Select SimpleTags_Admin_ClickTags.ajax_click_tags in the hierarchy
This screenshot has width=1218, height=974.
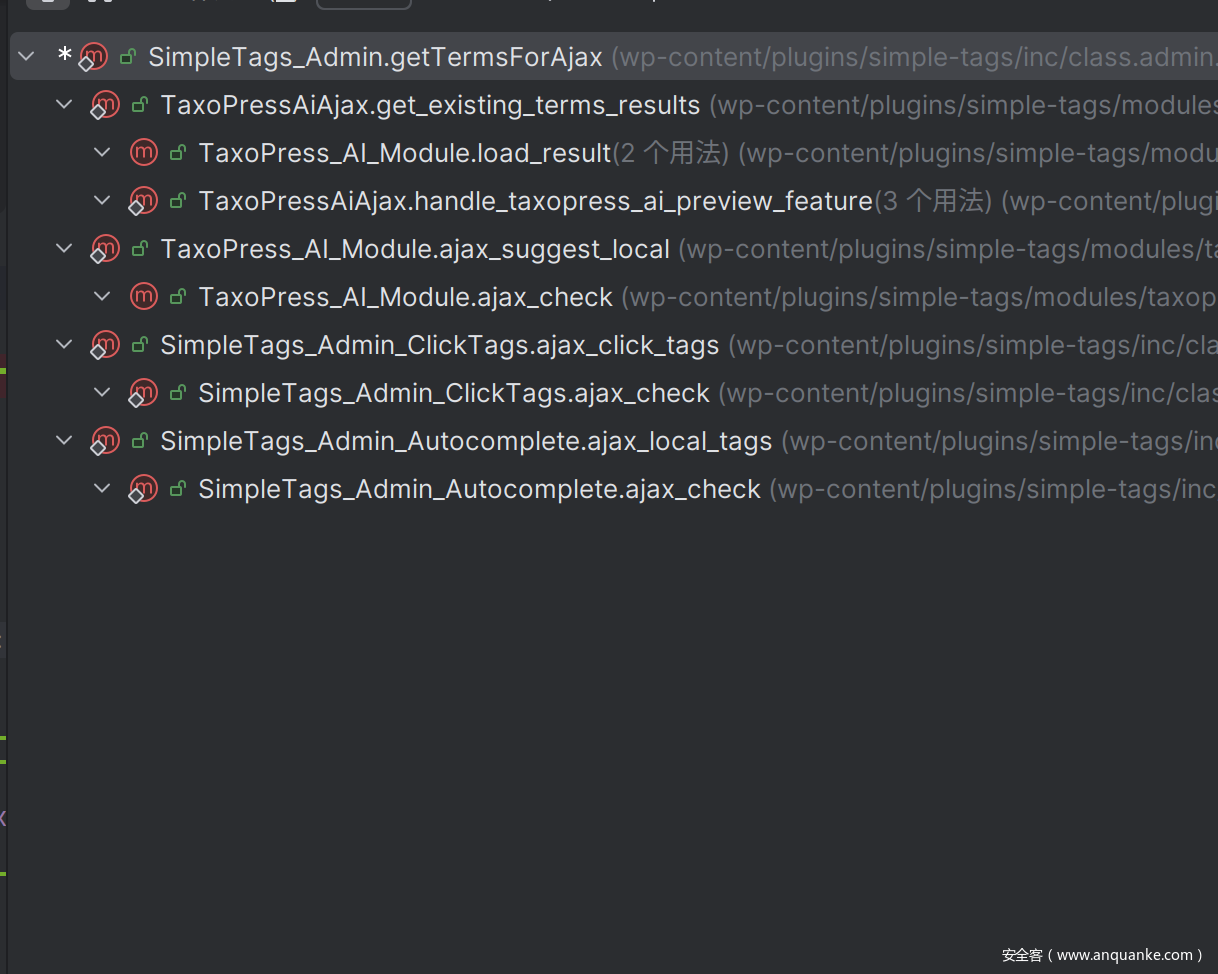click(439, 345)
